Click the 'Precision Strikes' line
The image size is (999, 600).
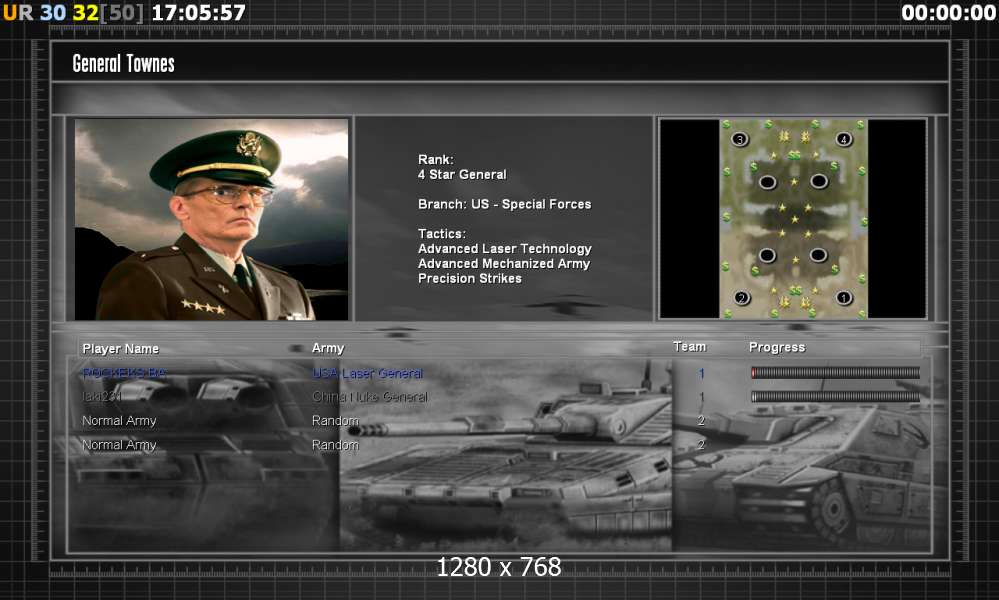pyautogui.click(x=470, y=278)
